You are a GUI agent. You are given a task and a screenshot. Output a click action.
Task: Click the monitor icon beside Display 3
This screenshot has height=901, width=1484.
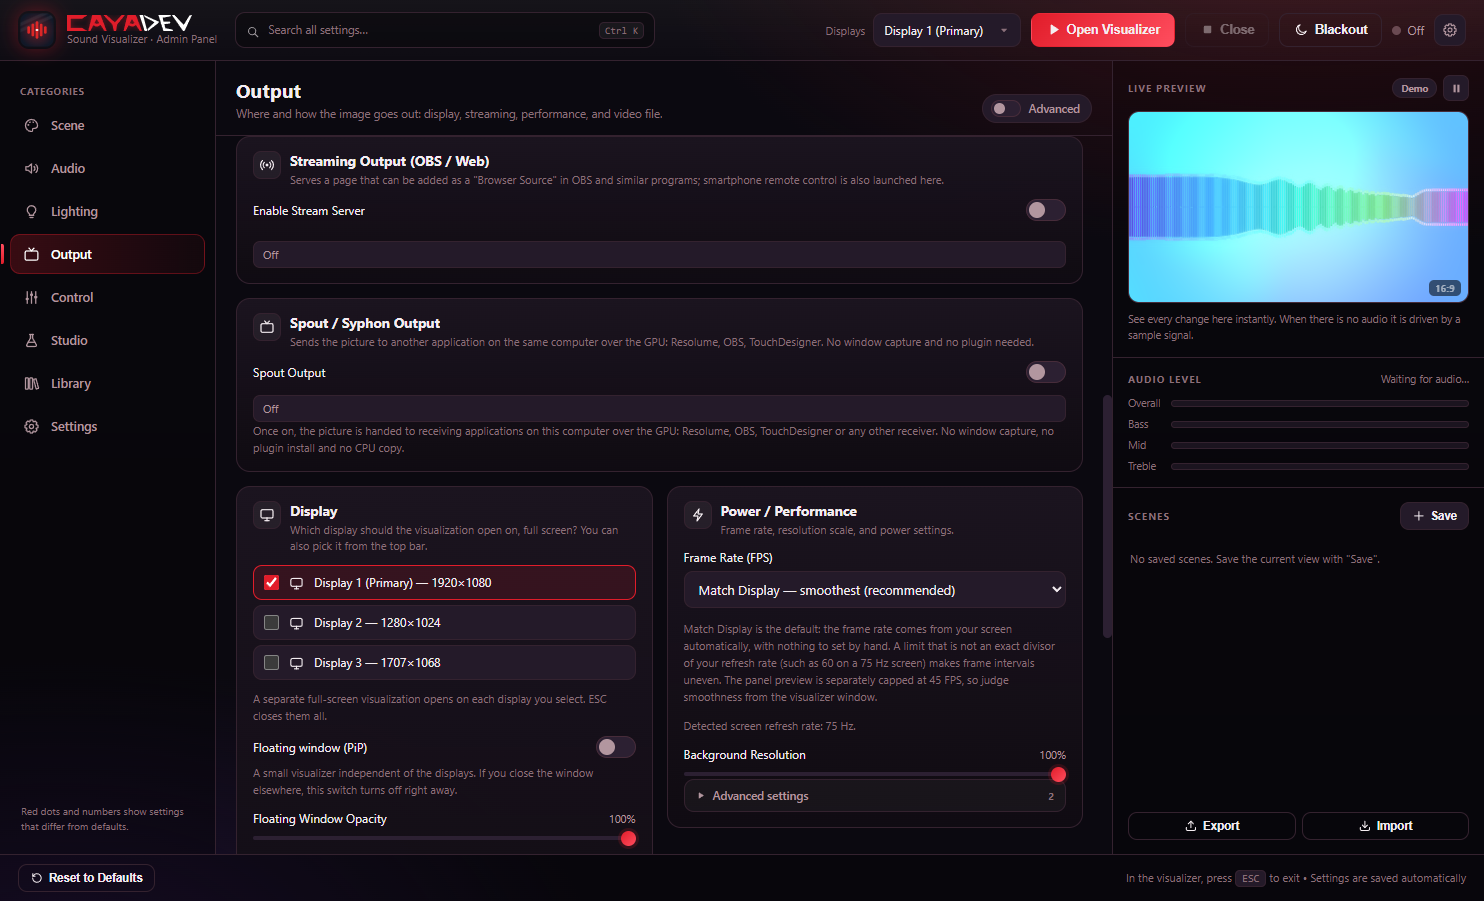[297, 663]
